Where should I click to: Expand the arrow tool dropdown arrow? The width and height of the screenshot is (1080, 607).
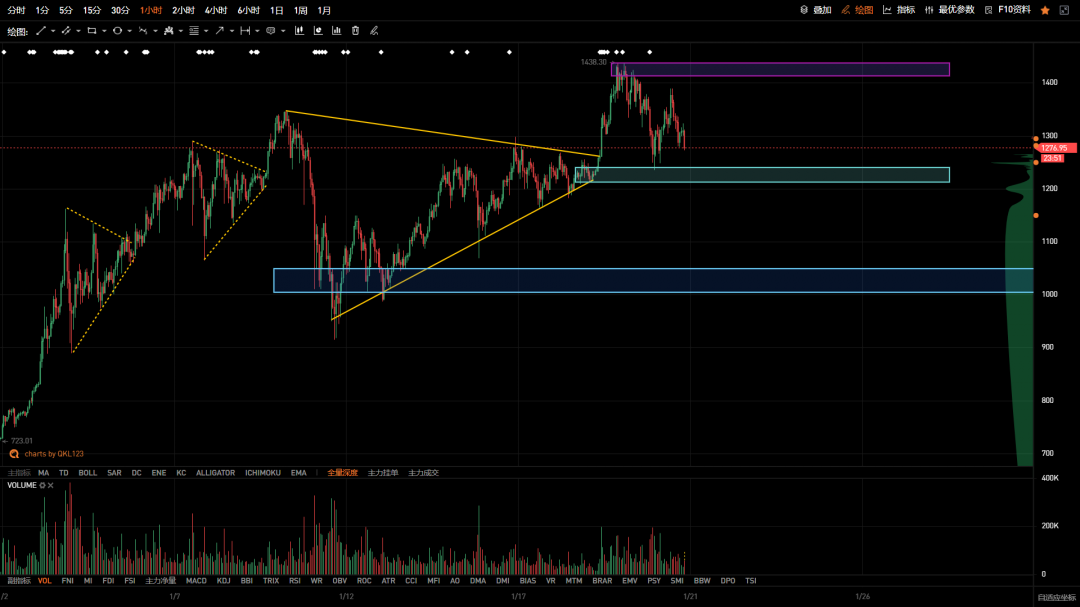tap(231, 31)
